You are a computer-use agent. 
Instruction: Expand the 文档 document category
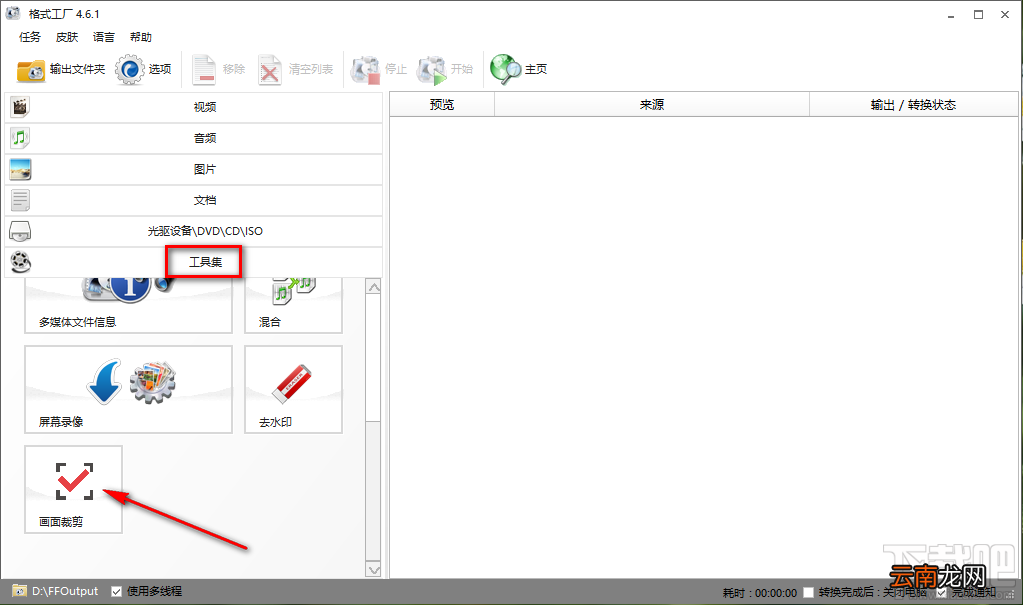click(x=194, y=200)
